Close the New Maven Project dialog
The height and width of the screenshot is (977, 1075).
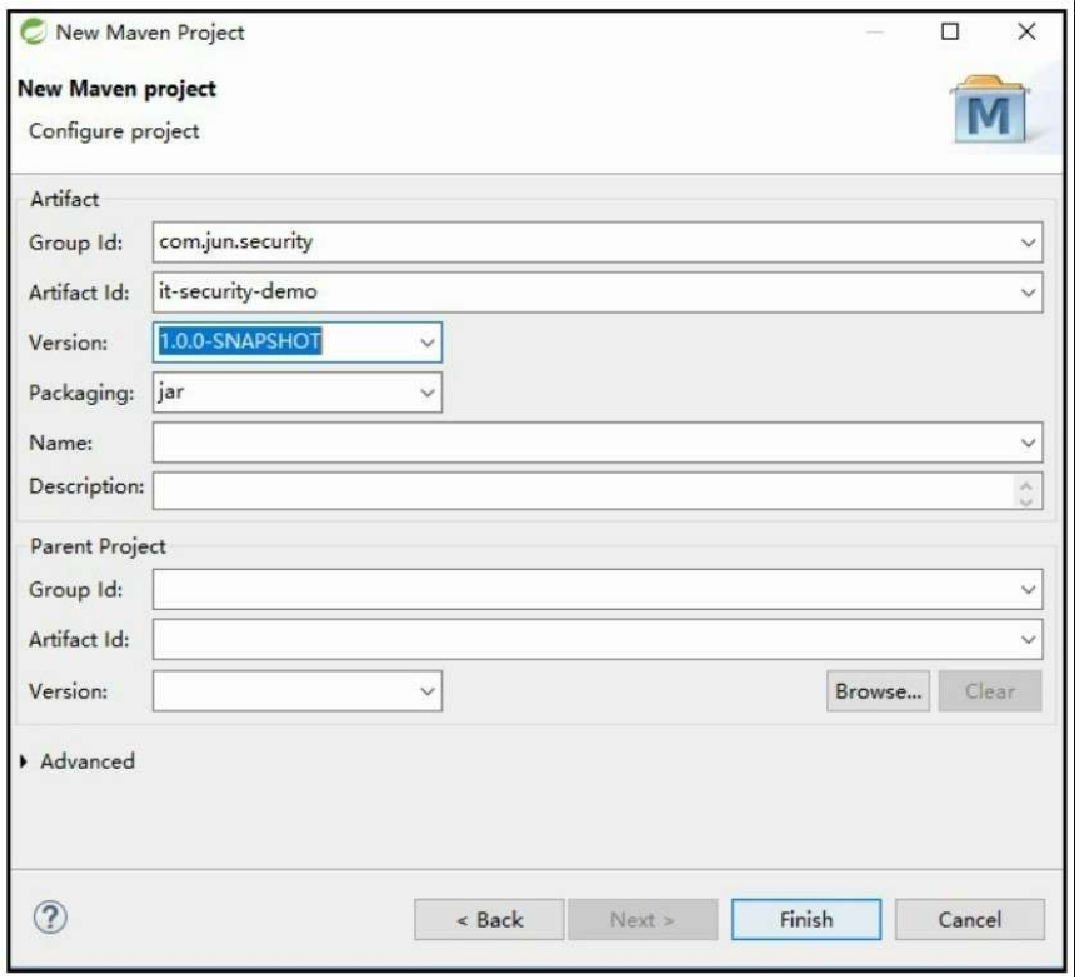click(x=1026, y=32)
